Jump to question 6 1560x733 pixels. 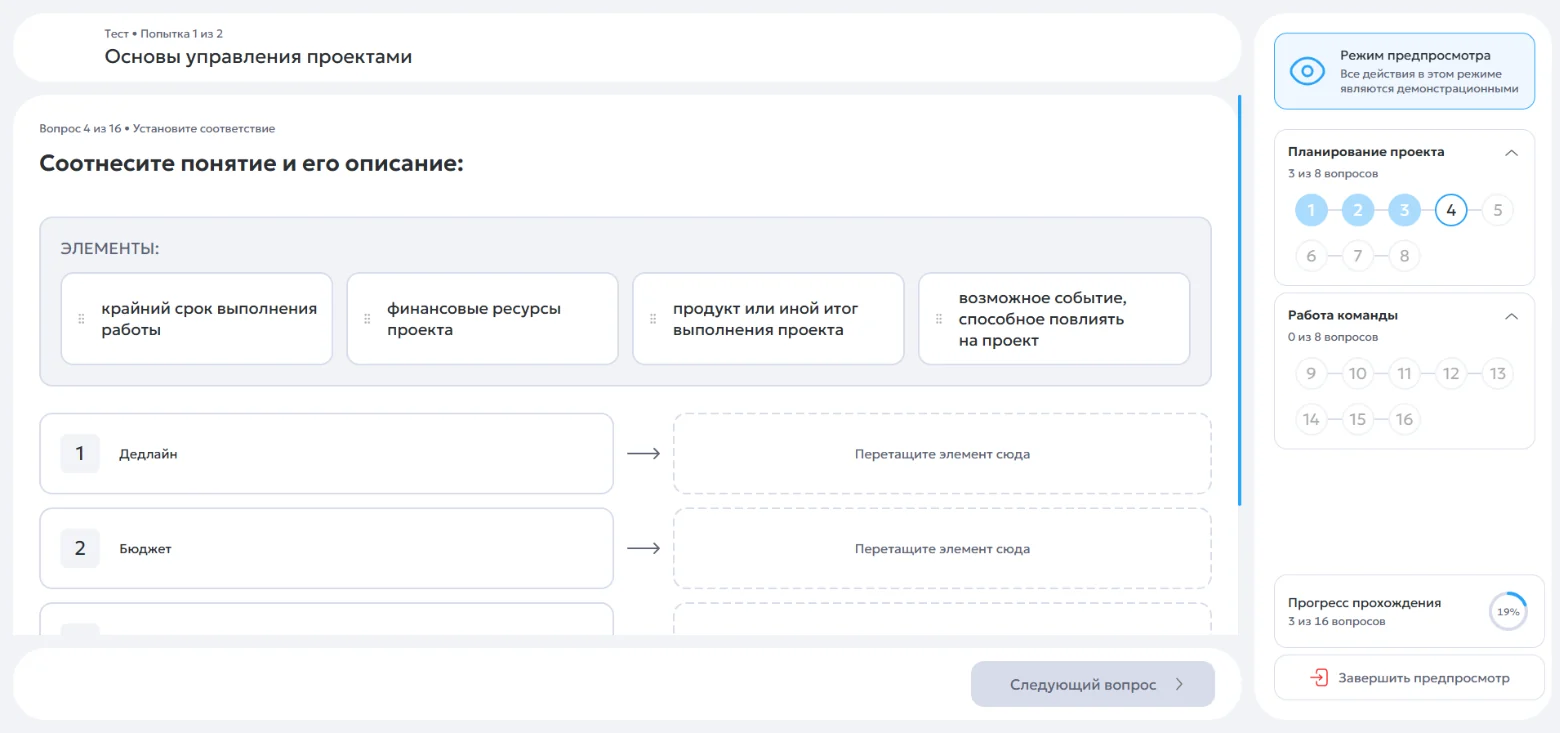click(1311, 256)
